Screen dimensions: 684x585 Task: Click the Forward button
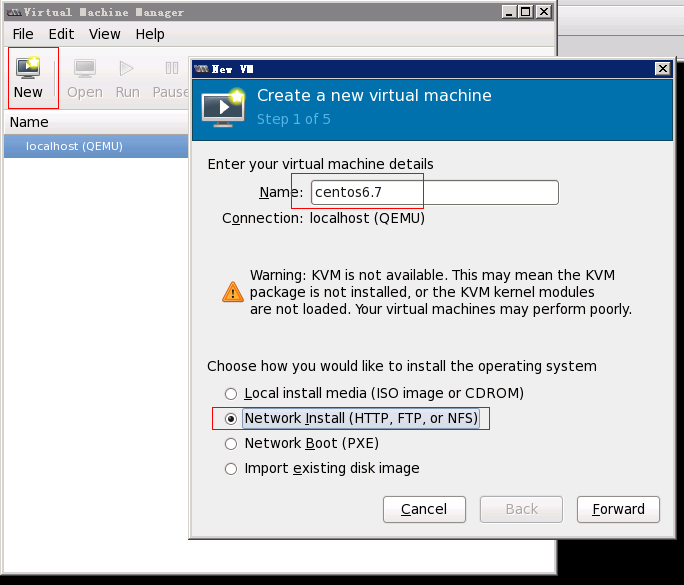(x=618, y=509)
